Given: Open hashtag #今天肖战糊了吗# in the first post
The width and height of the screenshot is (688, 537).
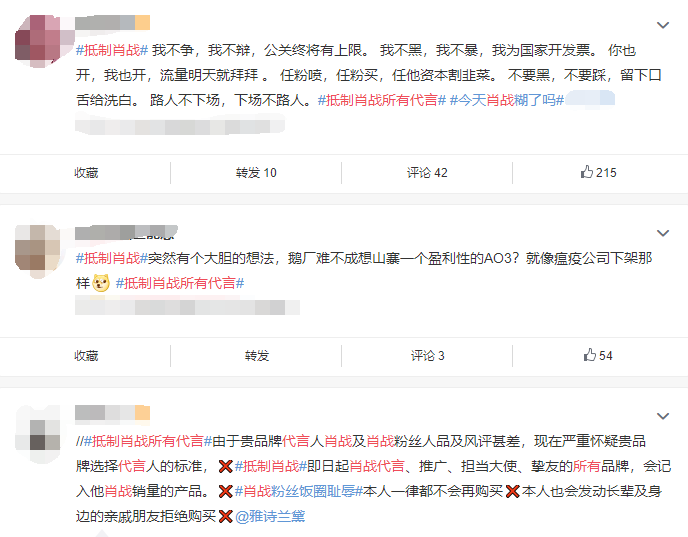Looking at the screenshot, I should (x=507, y=100).
